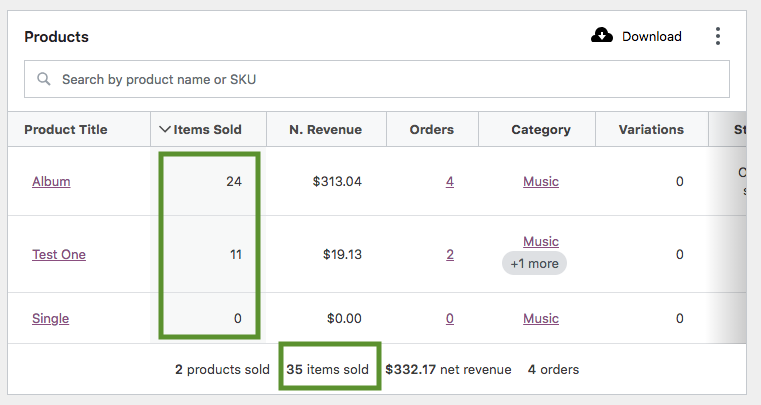
Task: Open the 4 orders link for Album
Action: tap(450, 182)
